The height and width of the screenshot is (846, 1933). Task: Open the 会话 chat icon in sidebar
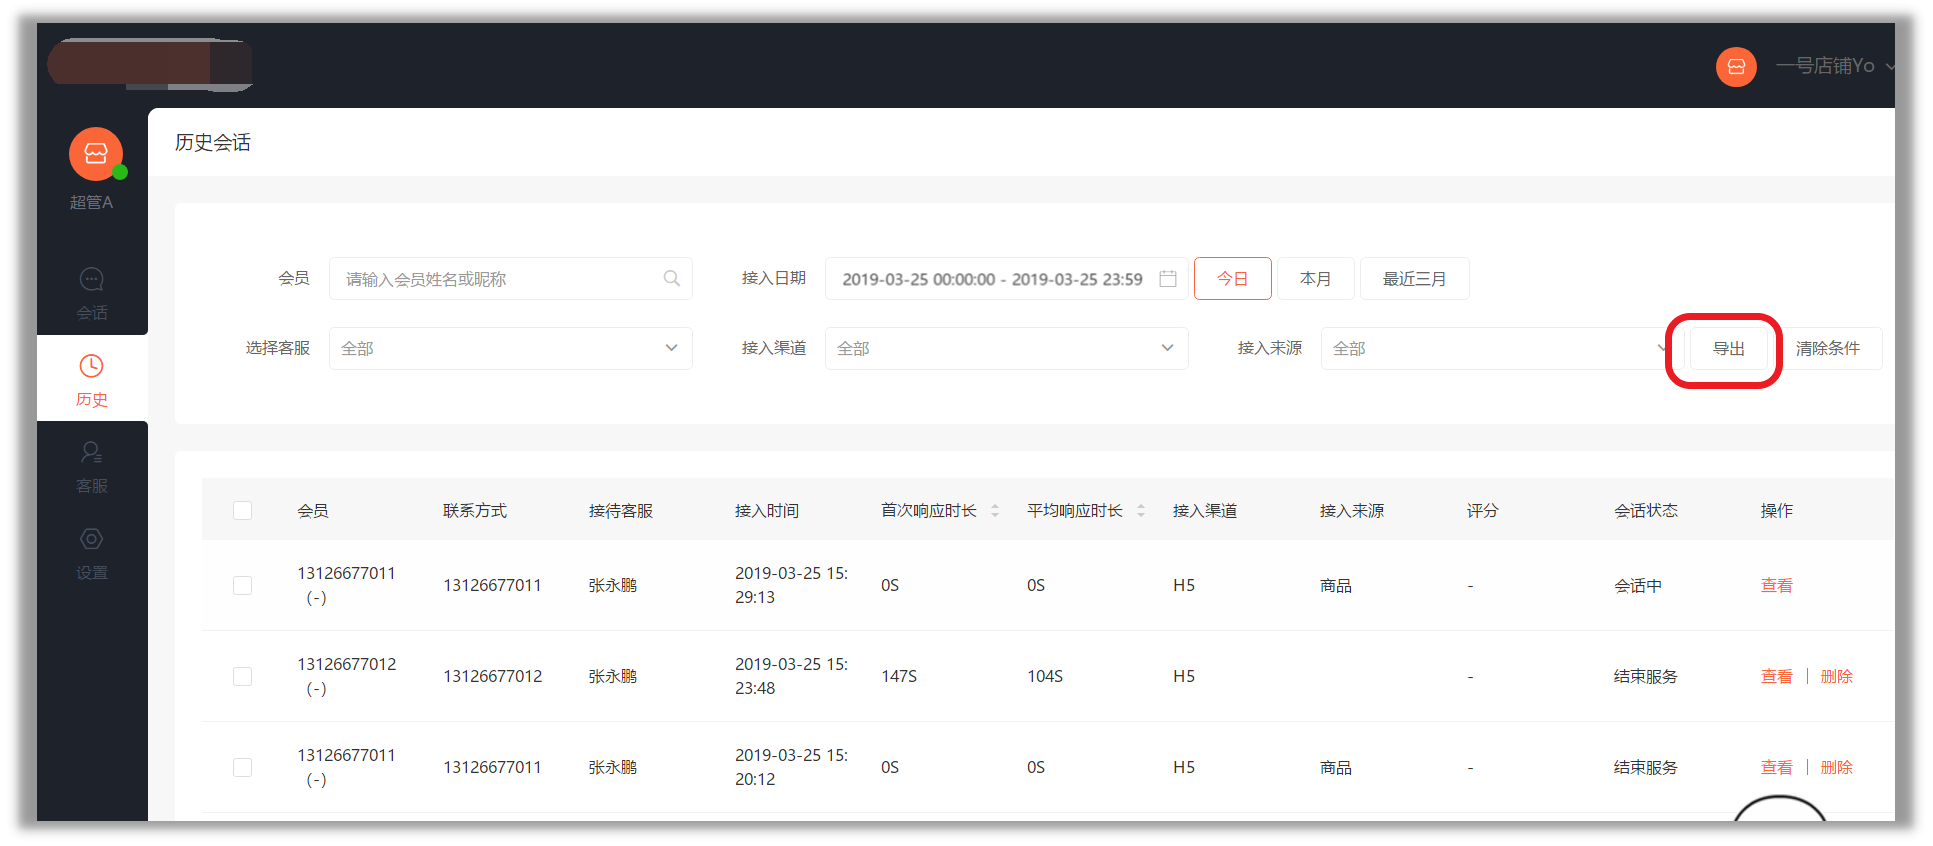click(91, 280)
